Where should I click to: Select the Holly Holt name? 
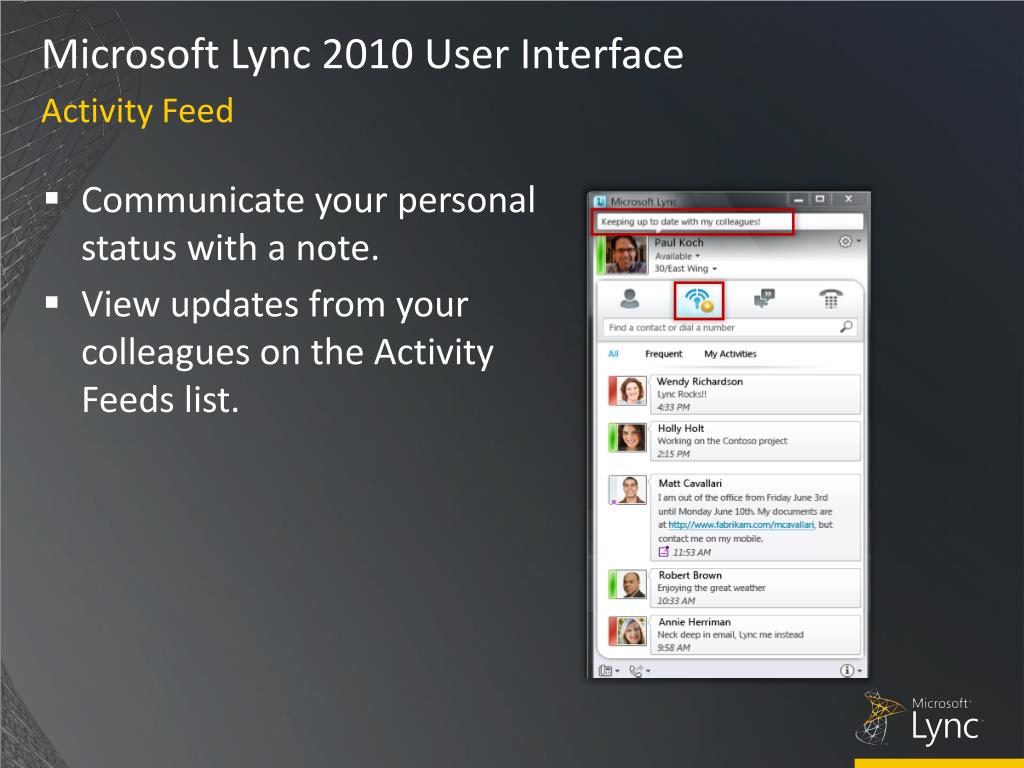680,428
